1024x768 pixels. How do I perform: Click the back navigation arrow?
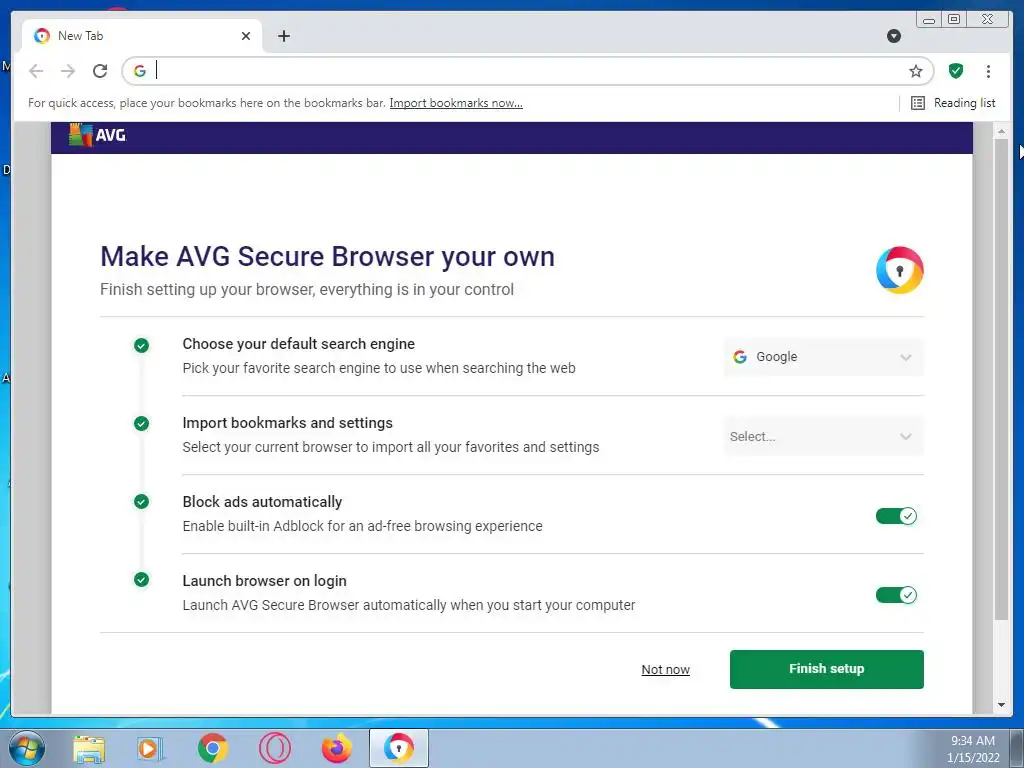[x=36, y=71]
